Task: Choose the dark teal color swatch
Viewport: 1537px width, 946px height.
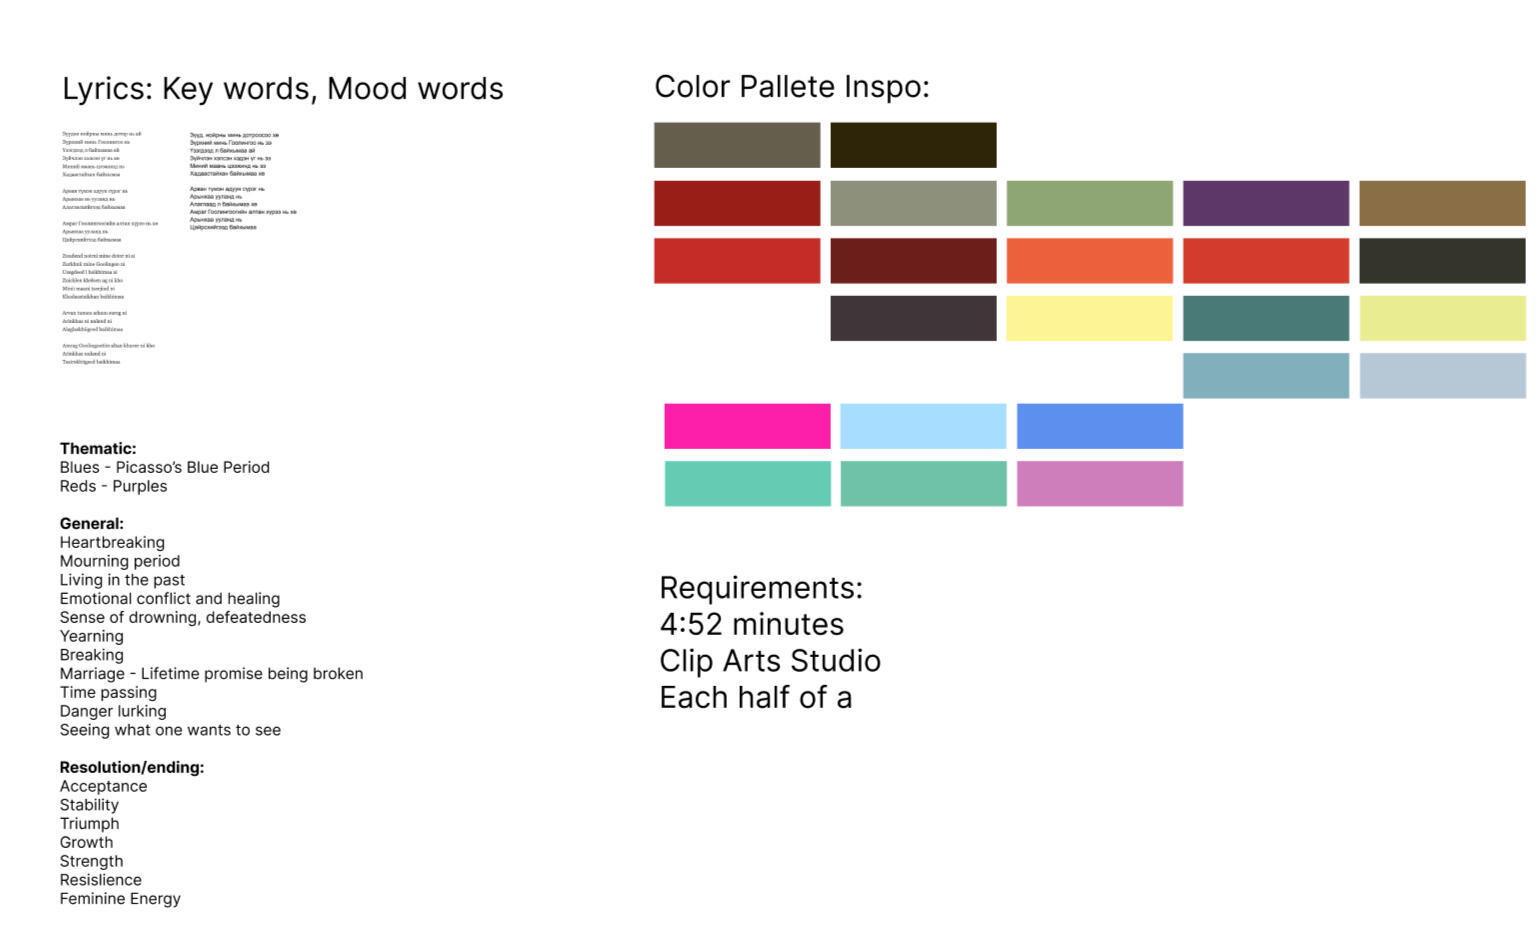Action: click(x=1265, y=318)
